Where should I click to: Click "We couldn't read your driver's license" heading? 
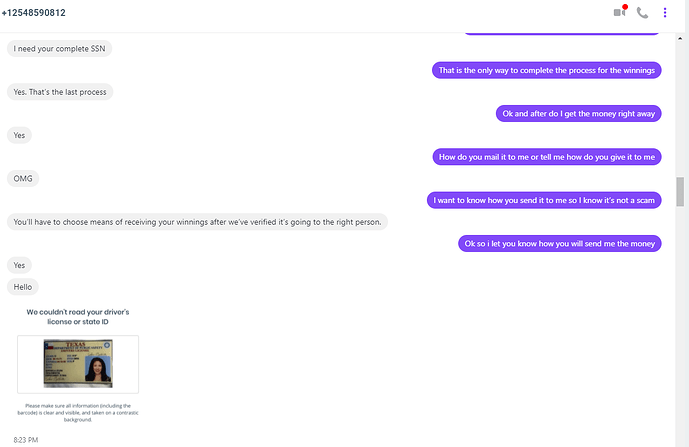(78, 316)
